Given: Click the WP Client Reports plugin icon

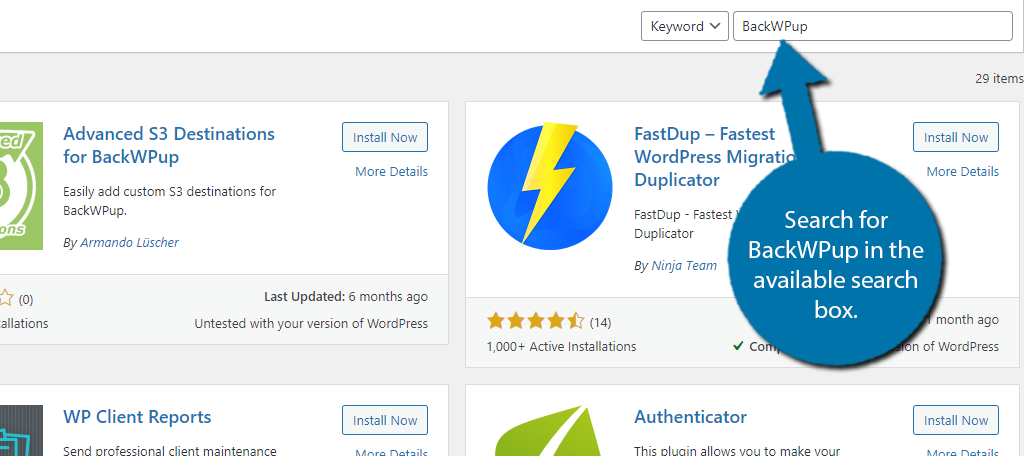Looking at the screenshot, I should pyautogui.click(x=22, y=431).
